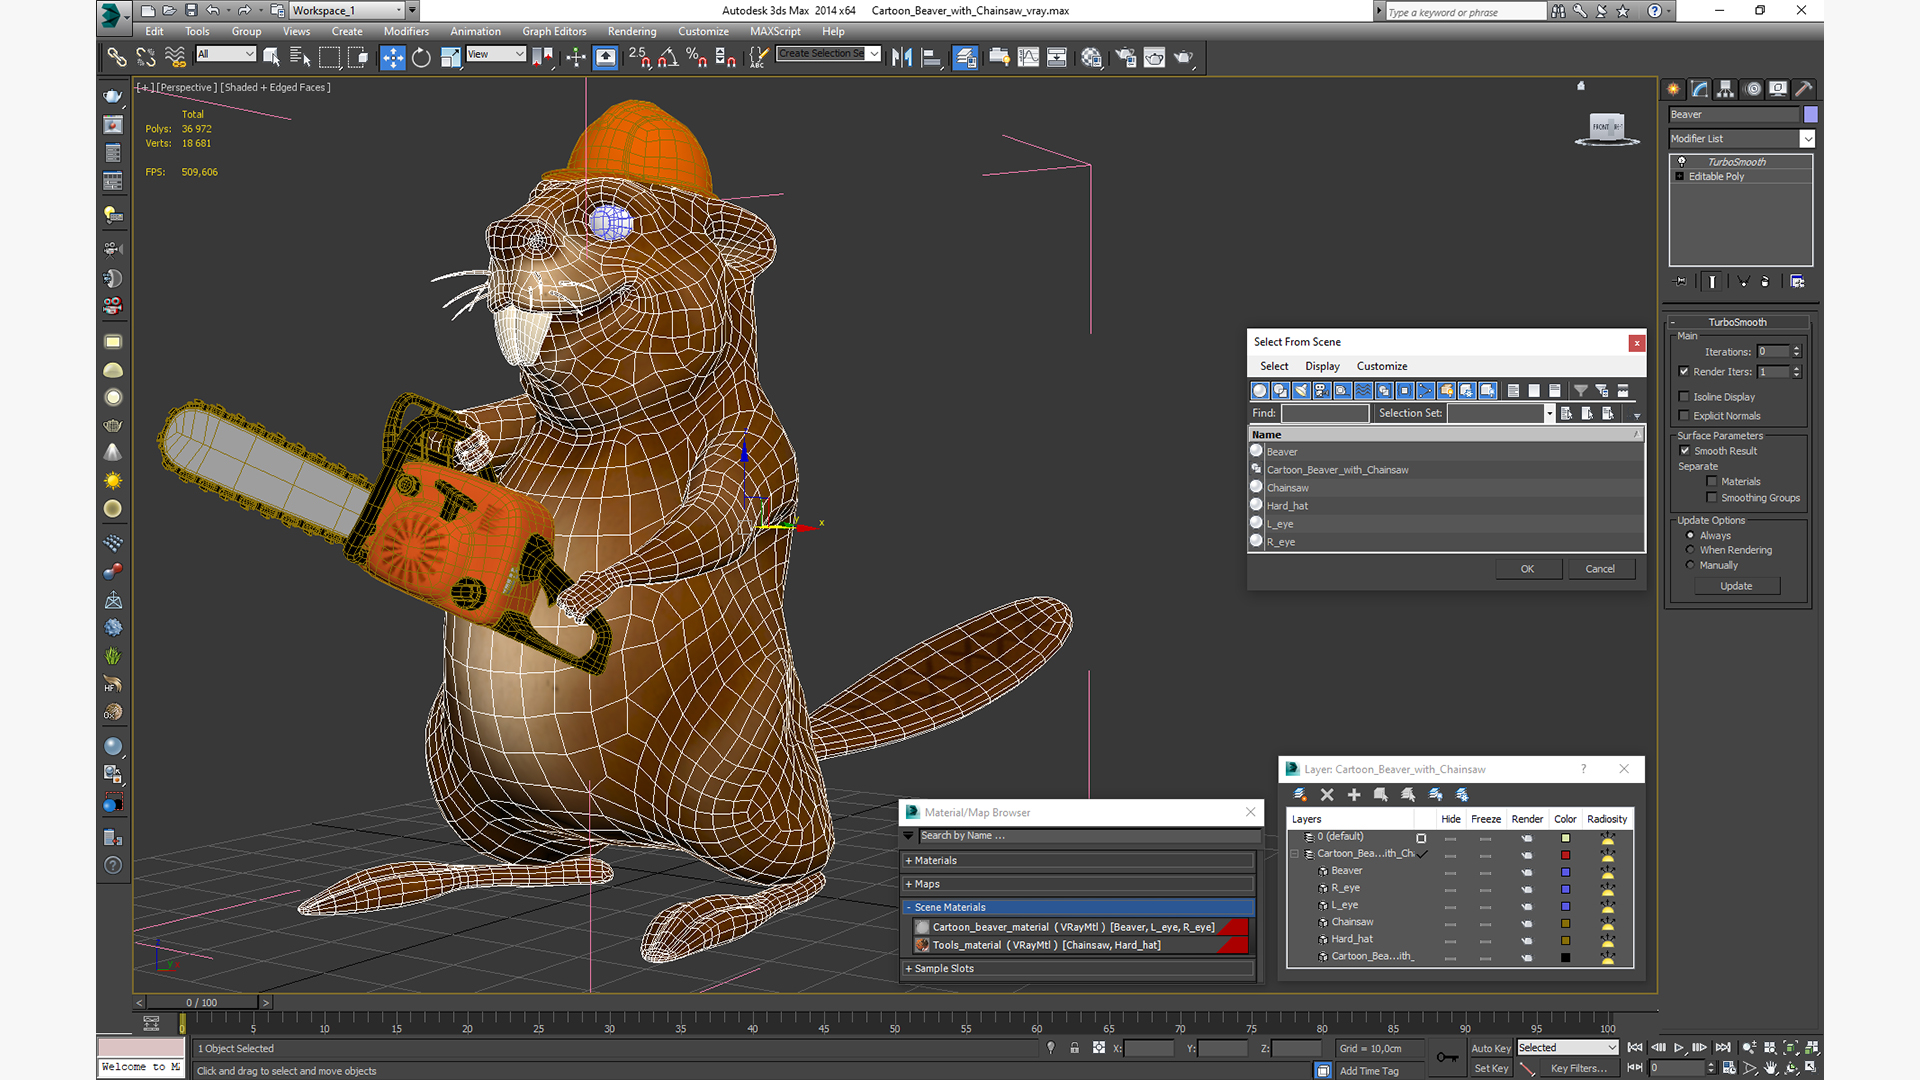Click Create New Layer icon in Layer window
1920x1080 pixels.
coord(1300,795)
